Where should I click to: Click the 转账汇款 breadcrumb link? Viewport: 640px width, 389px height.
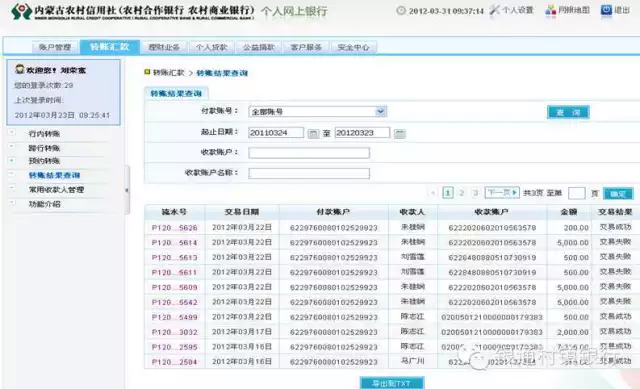[169, 73]
